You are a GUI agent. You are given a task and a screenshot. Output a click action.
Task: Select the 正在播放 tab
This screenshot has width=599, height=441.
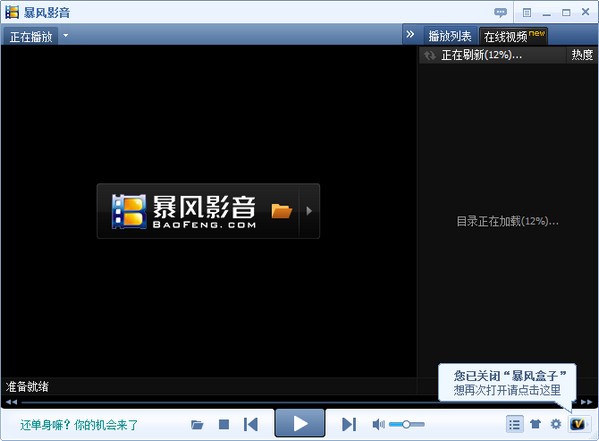[31, 36]
